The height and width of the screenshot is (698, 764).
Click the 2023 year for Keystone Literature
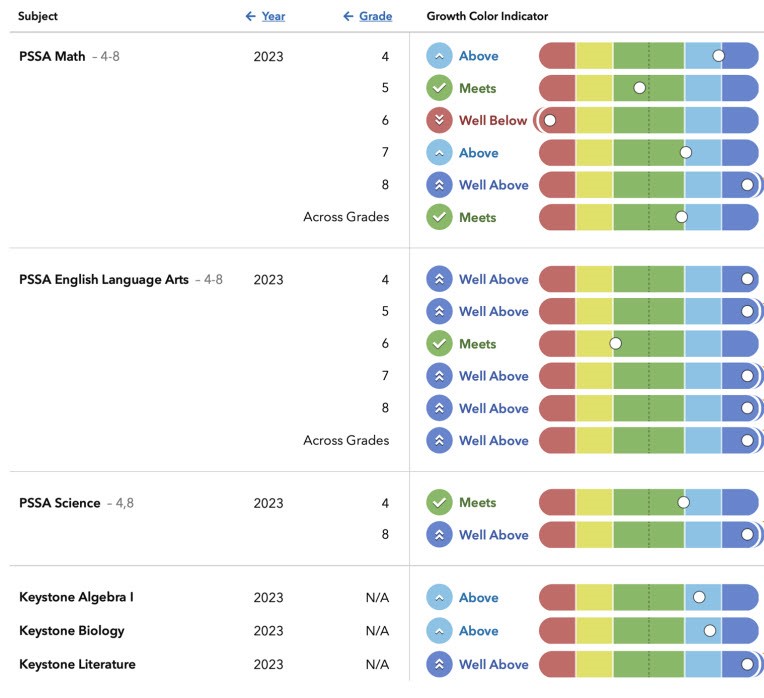268,664
